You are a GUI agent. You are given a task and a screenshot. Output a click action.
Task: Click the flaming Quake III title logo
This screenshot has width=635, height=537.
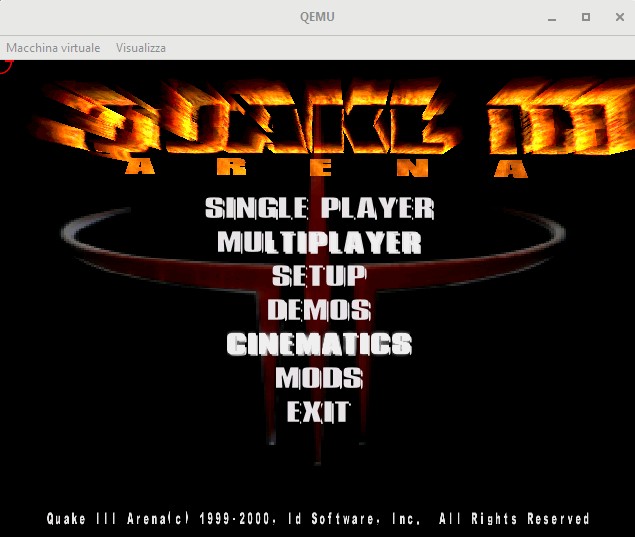click(x=320, y=118)
